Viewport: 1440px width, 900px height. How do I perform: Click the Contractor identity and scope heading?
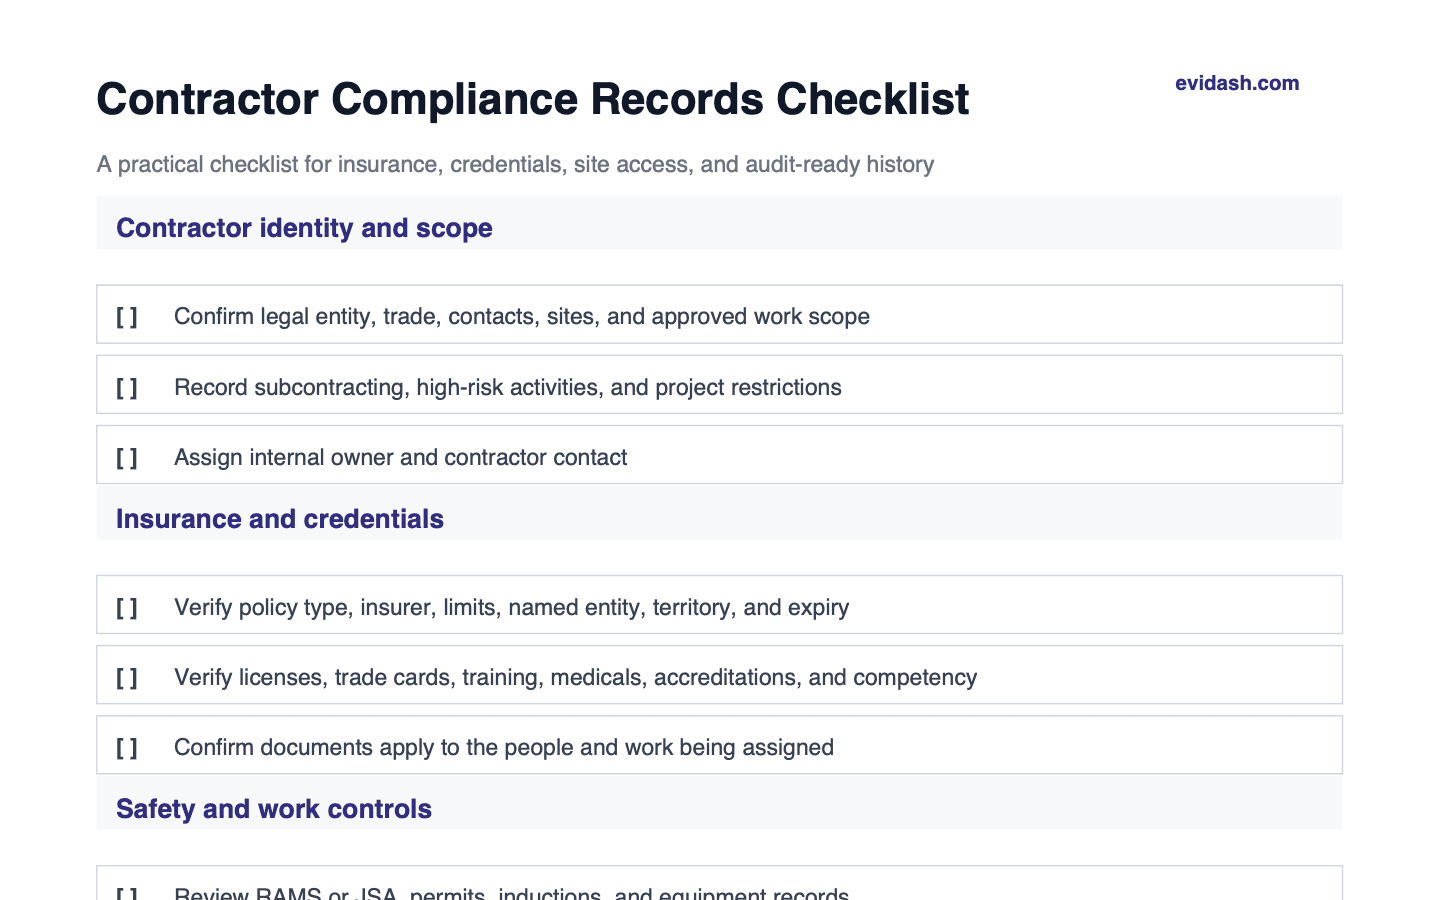point(304,228)
